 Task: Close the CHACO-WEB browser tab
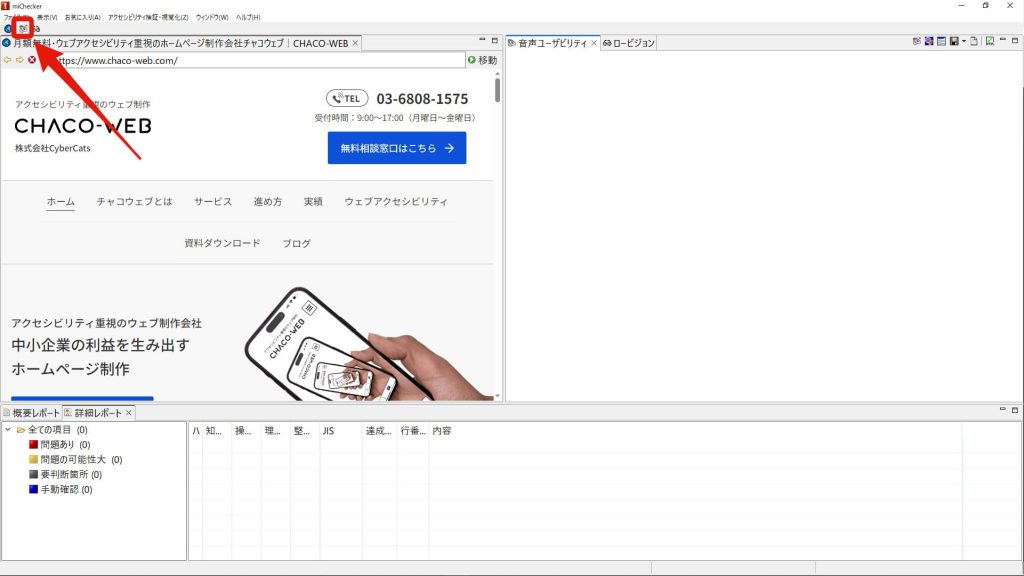pos(355,43)
